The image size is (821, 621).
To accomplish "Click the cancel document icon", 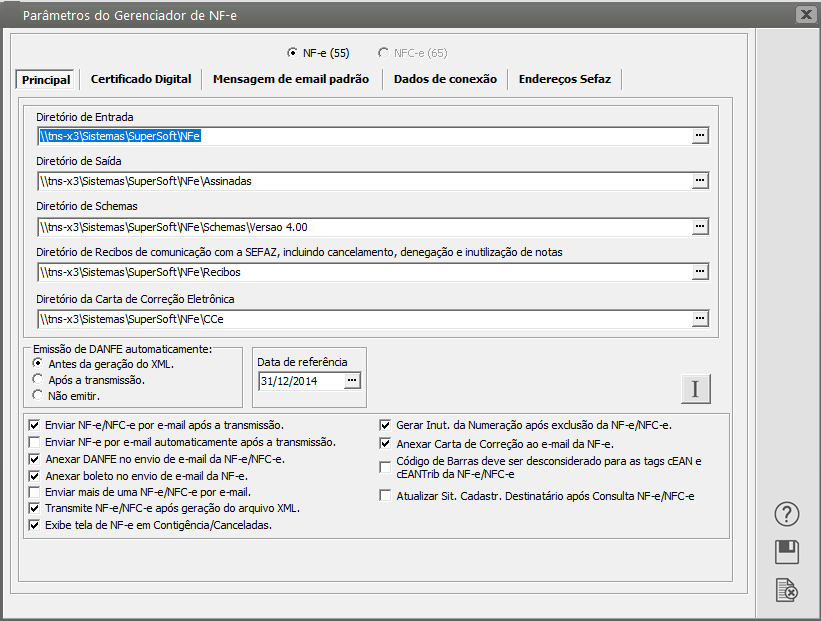I will pos(787,590).
